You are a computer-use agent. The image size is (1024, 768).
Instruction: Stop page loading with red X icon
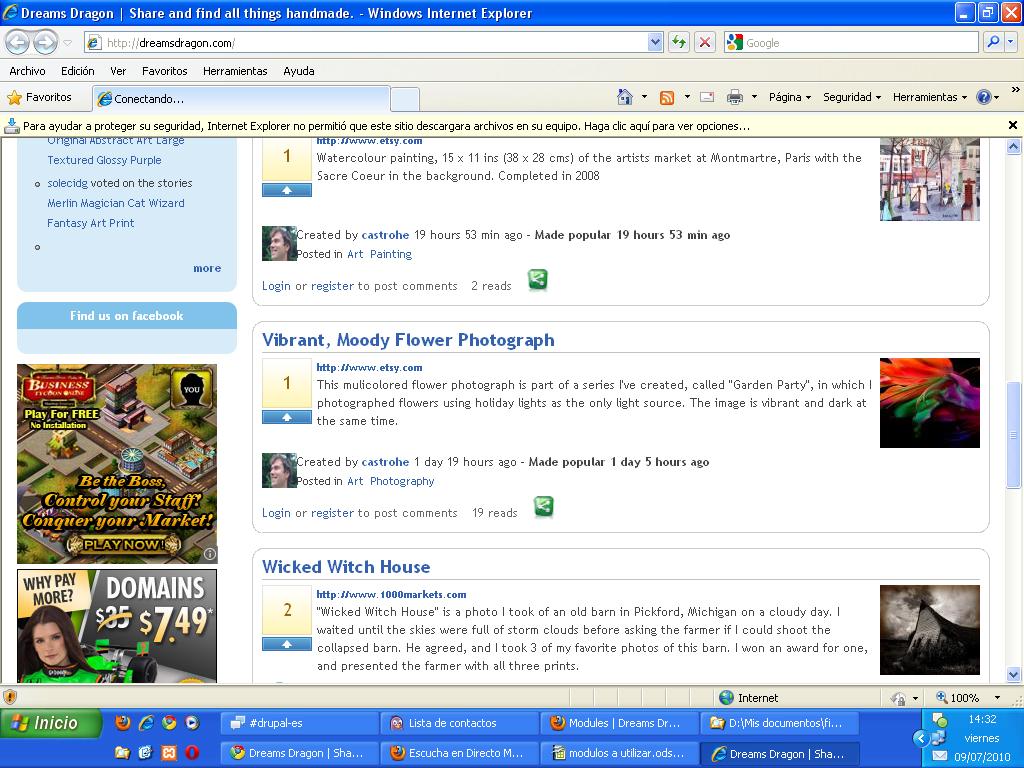coord(705,42)
